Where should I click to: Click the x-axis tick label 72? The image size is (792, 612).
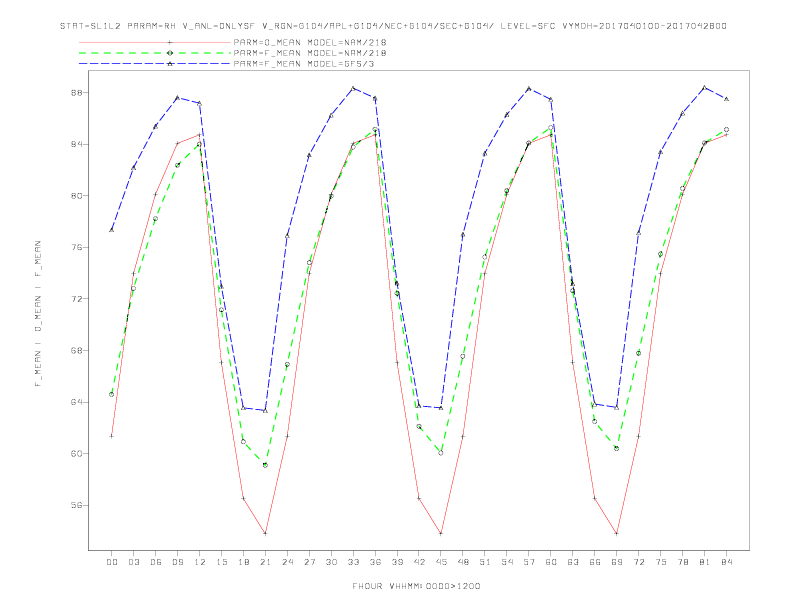point(638,562)
